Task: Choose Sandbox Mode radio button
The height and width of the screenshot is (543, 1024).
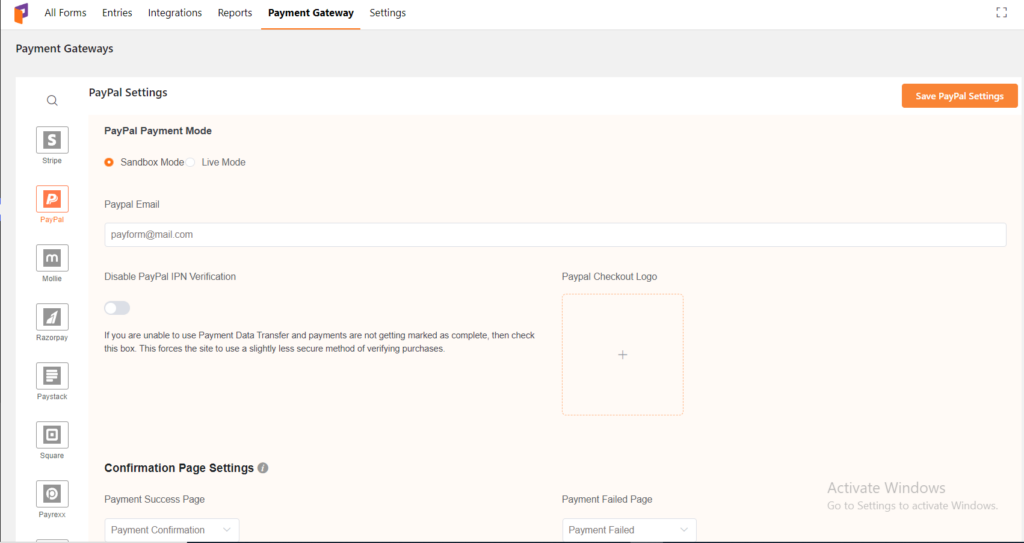Action: [x=109, y=162]
